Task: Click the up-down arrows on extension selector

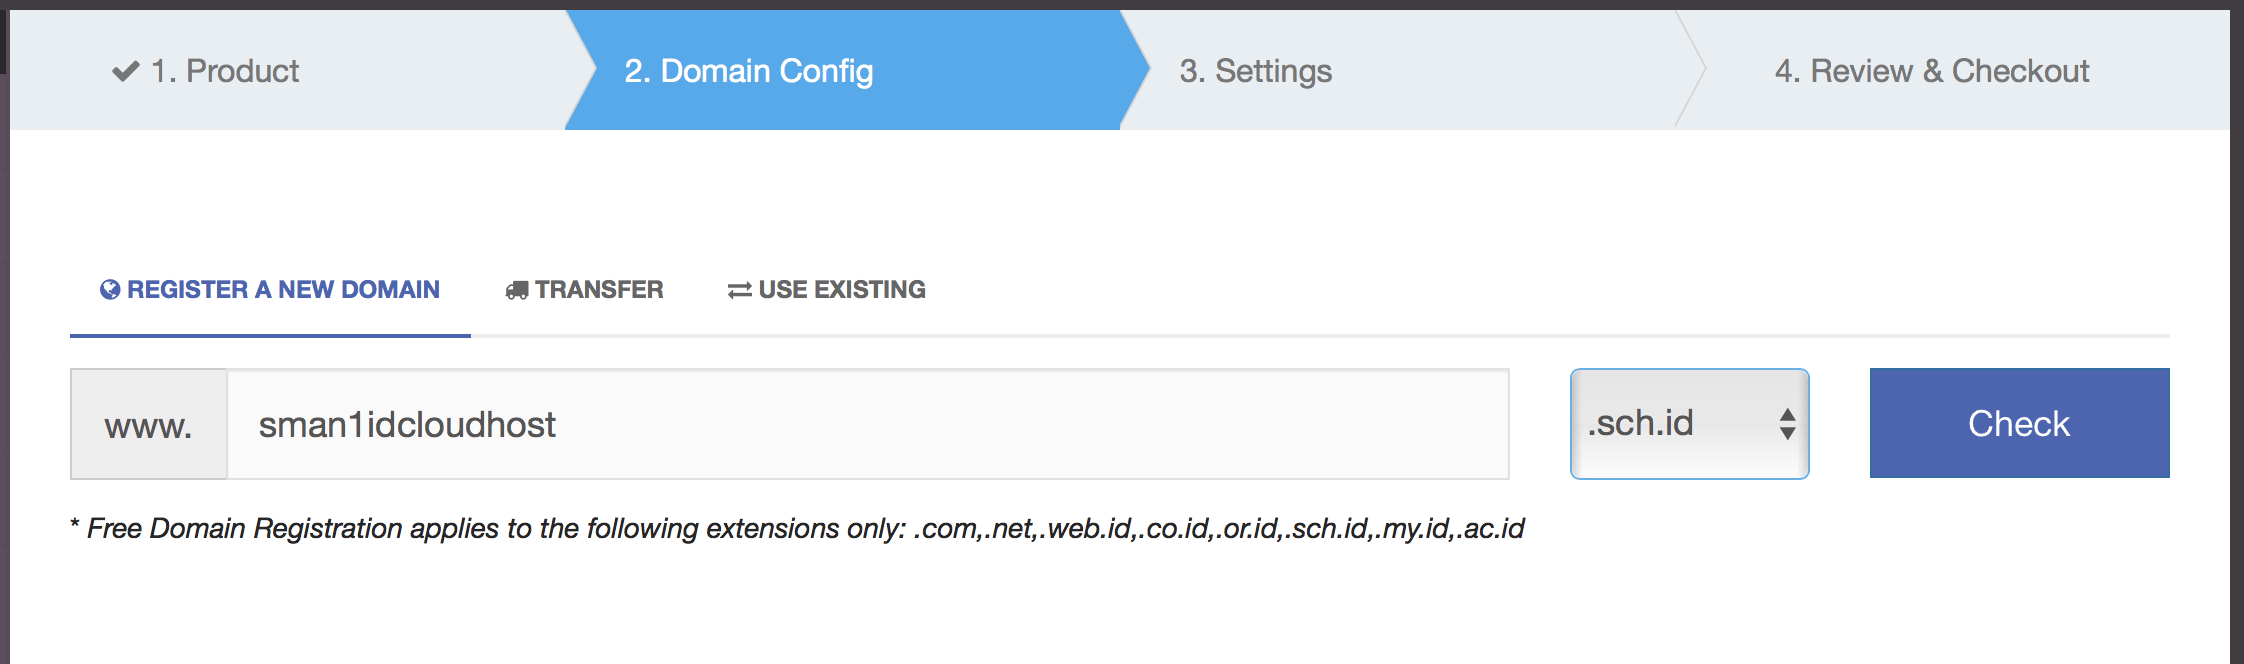Action: point(1787,424)
